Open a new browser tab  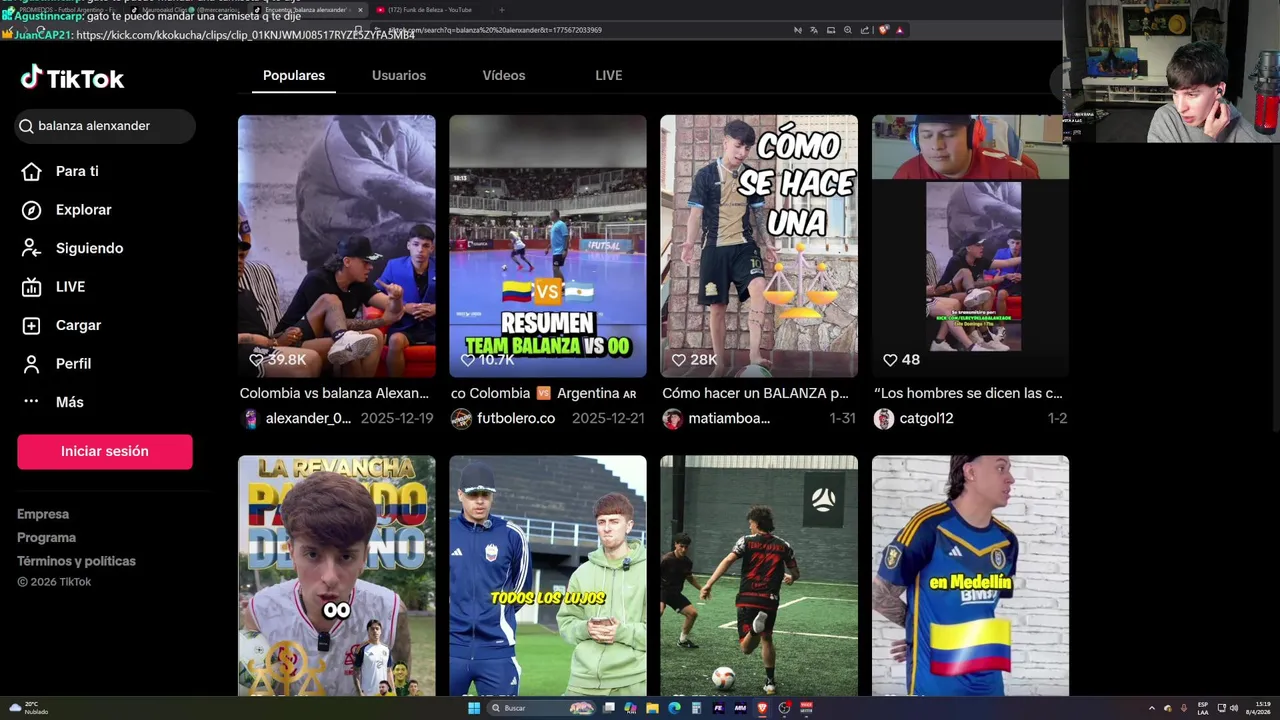coord(501,10)
